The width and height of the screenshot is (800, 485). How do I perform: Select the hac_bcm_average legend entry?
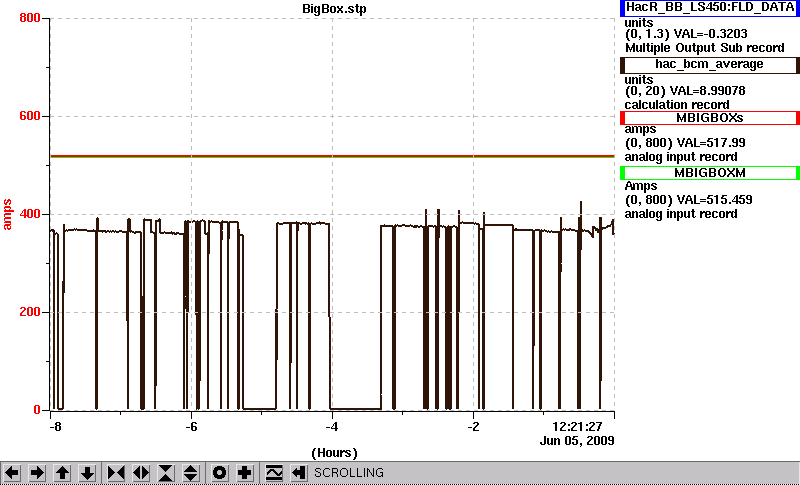tap(710, 64)
